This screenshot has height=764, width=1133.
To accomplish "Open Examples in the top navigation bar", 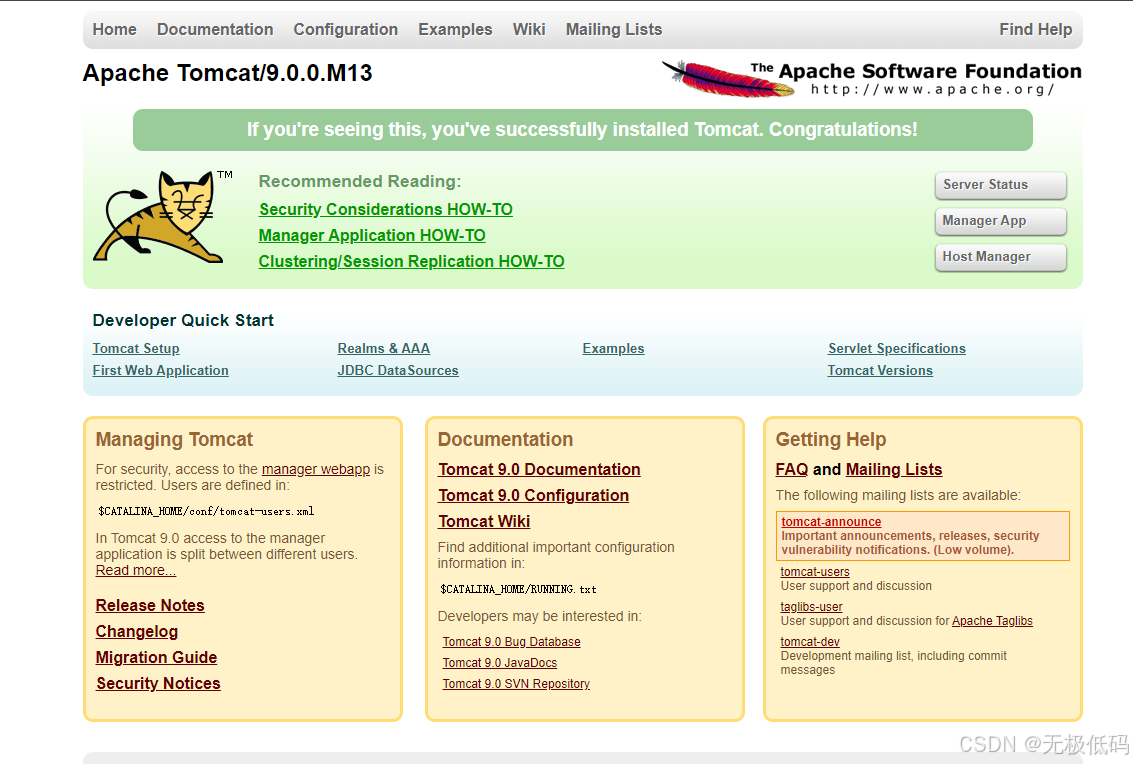I will coord(455,30).
